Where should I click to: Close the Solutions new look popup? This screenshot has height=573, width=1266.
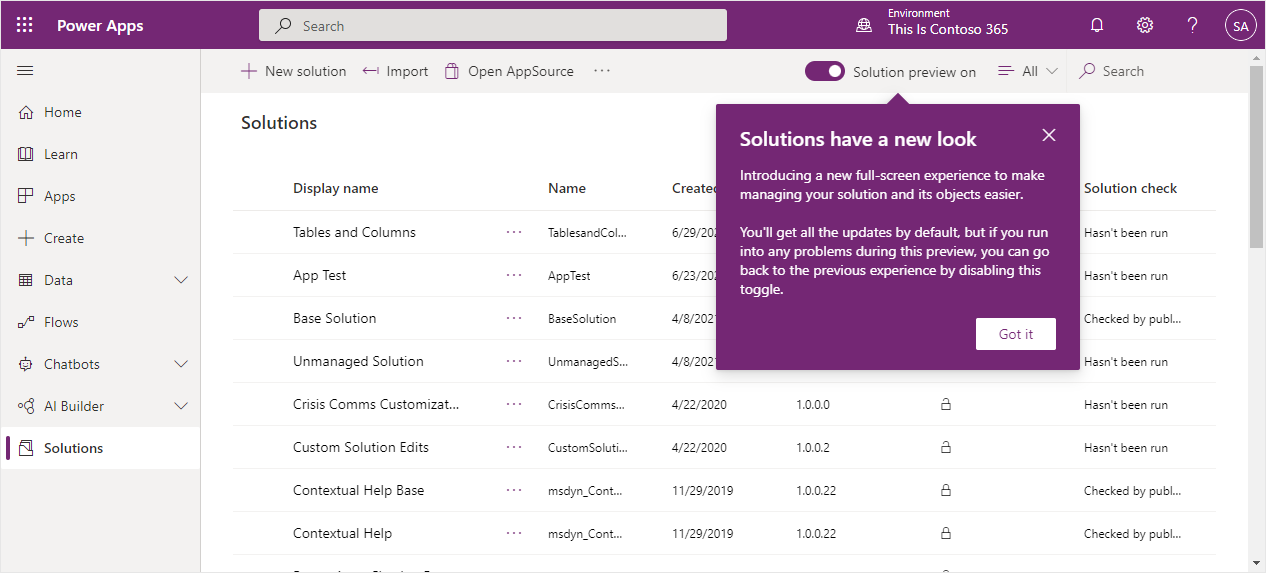point(1048,135)
